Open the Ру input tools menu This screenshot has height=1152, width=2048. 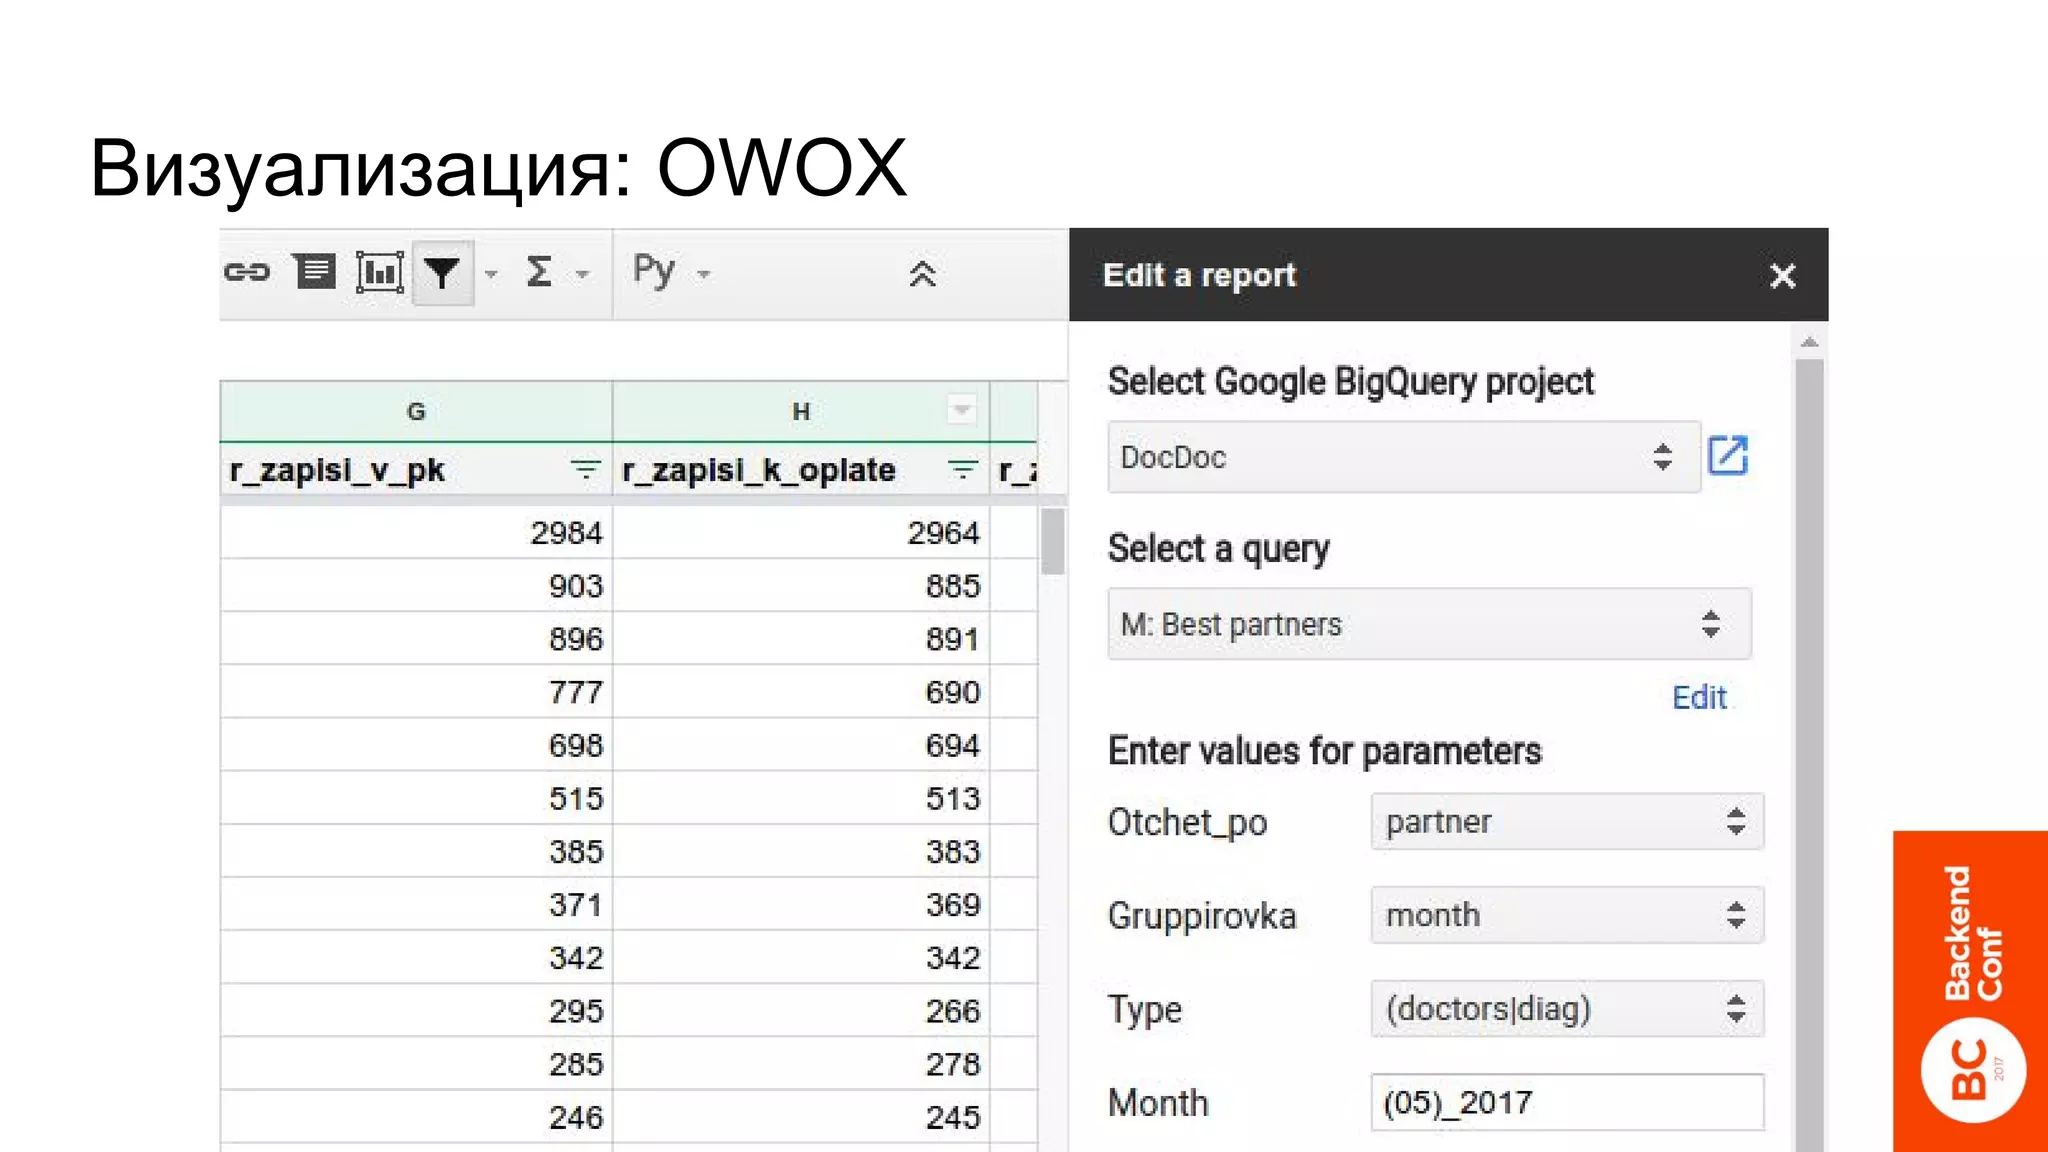point(671,272)
